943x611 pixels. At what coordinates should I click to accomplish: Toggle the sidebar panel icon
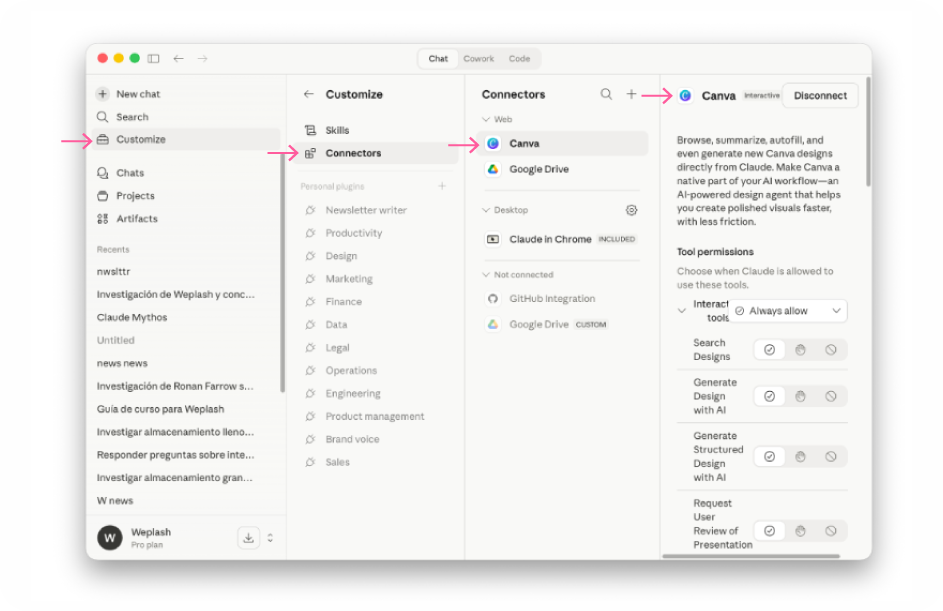point(153,58)
